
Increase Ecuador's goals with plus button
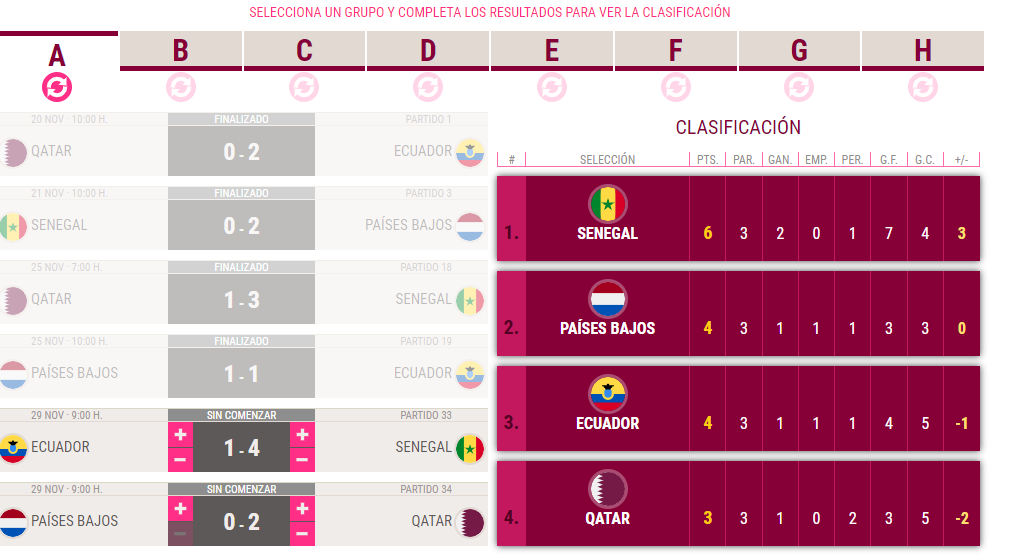point(181,435)
